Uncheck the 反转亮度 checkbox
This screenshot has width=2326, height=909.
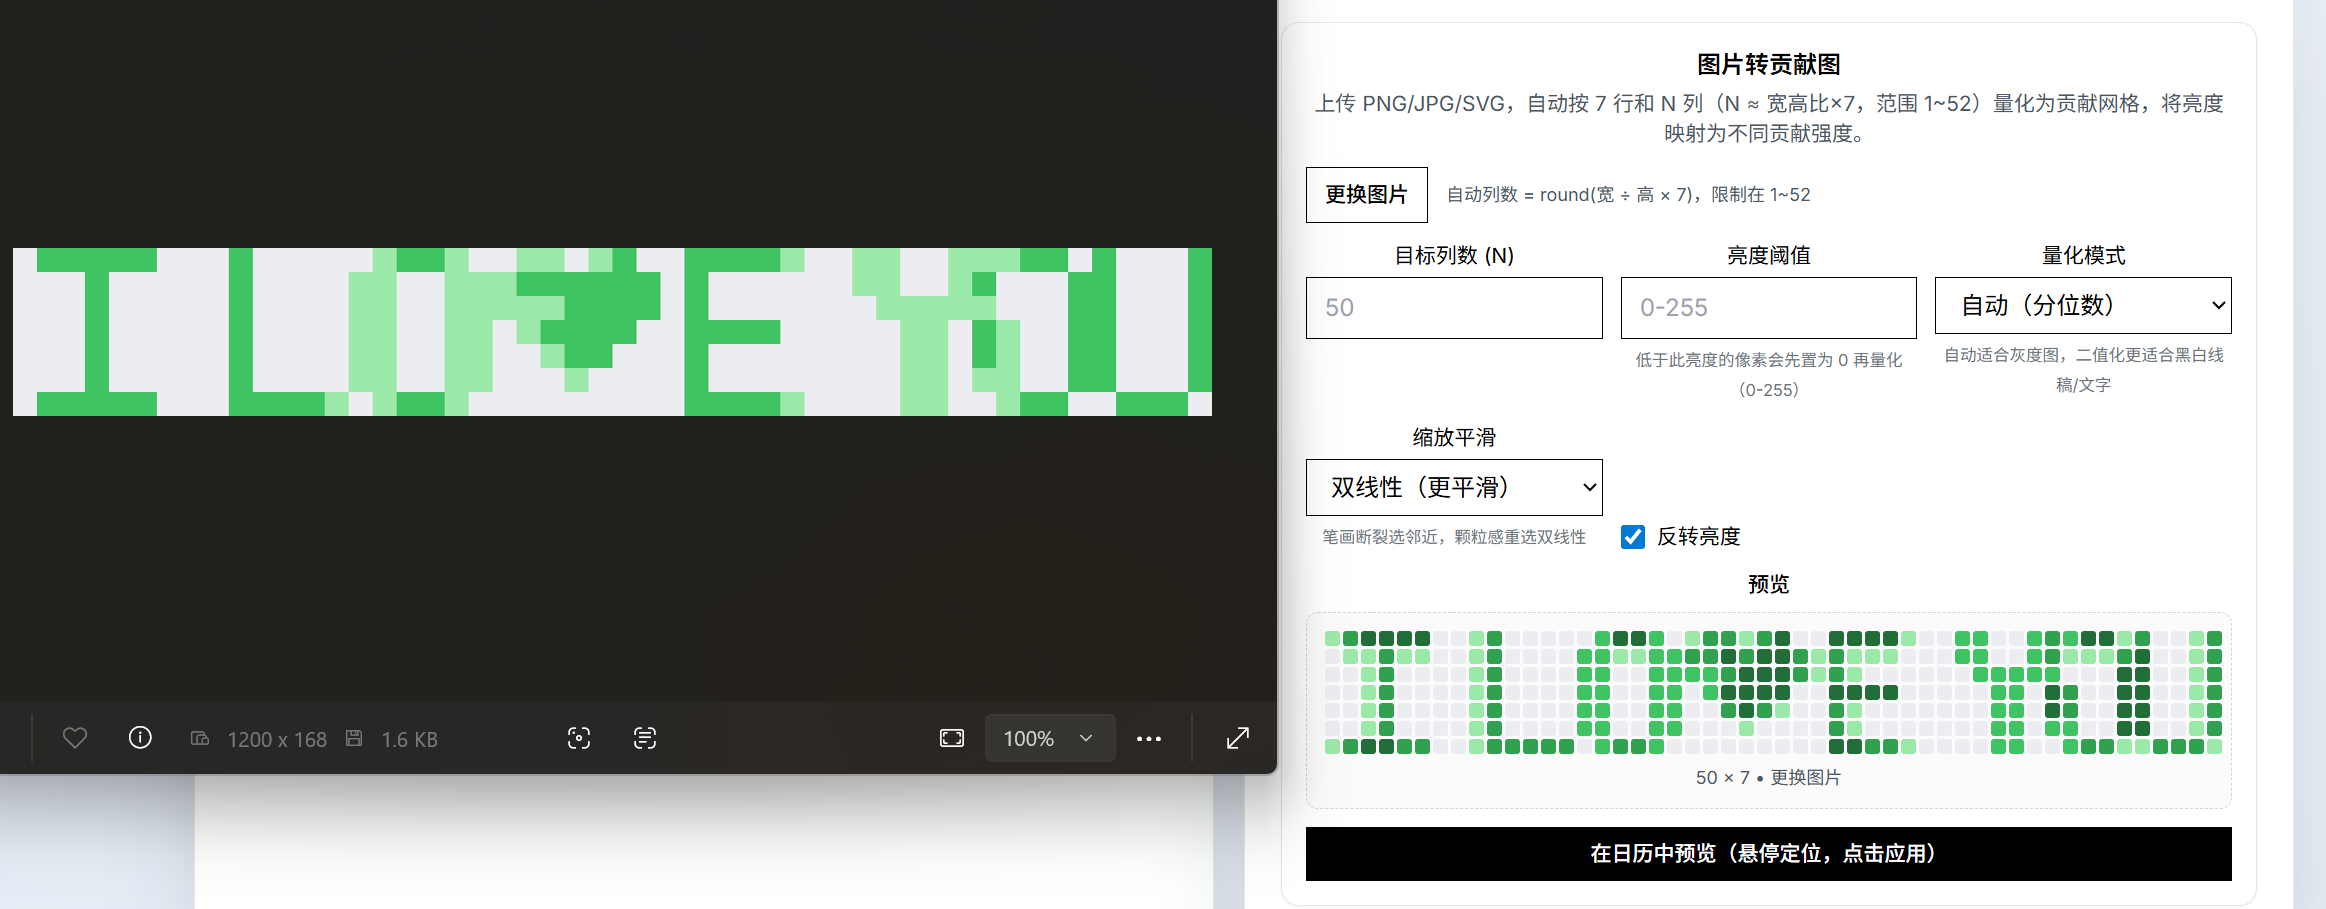[x=1633, y=537]
